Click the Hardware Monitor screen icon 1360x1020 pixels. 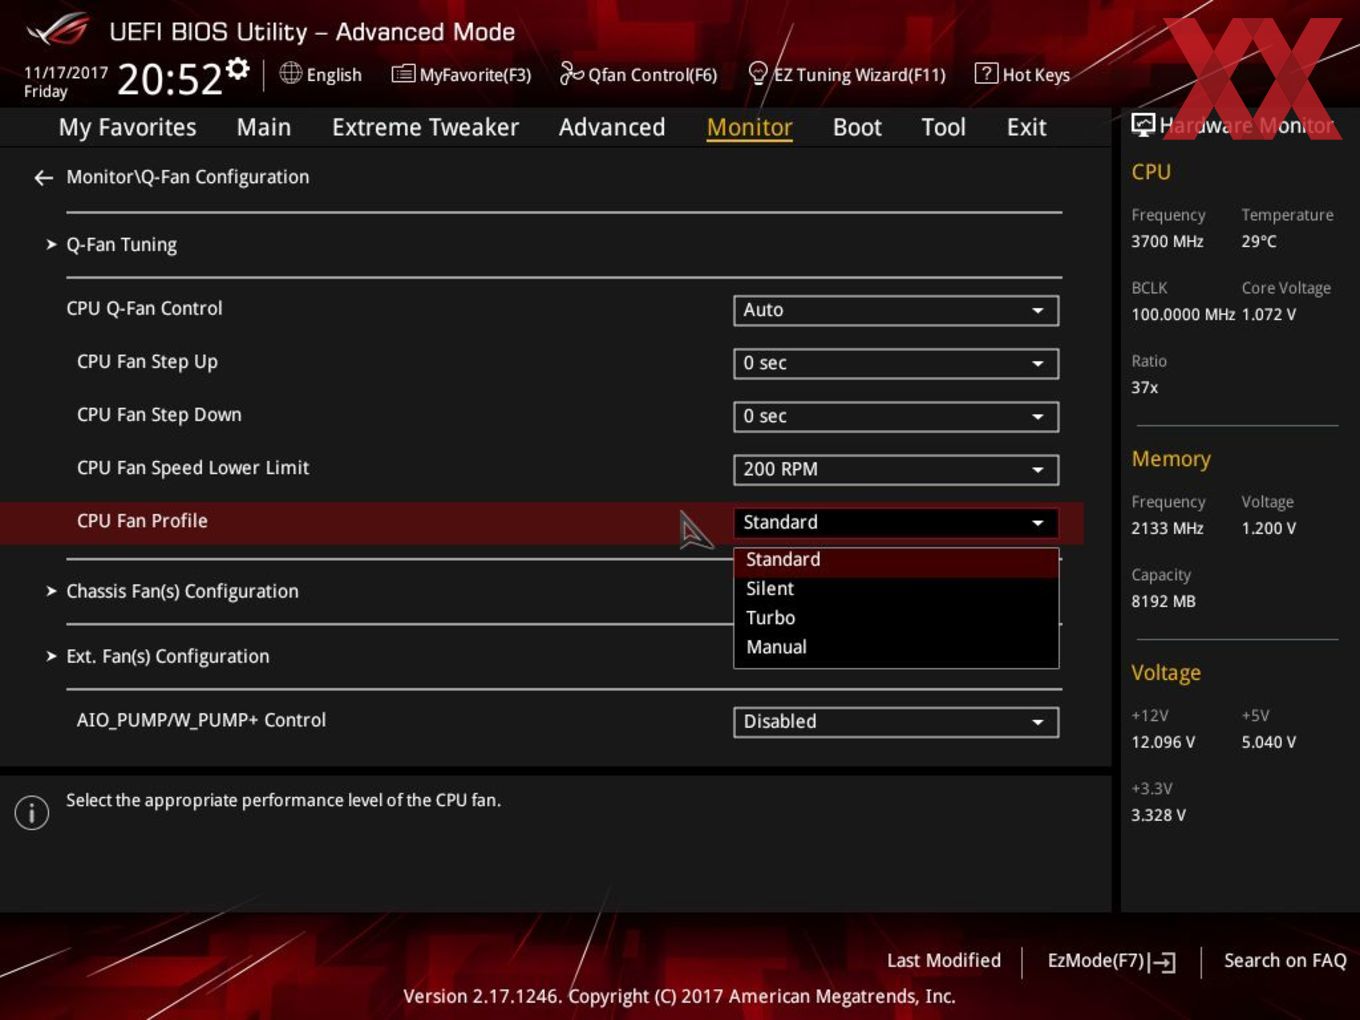[1143, 125]
